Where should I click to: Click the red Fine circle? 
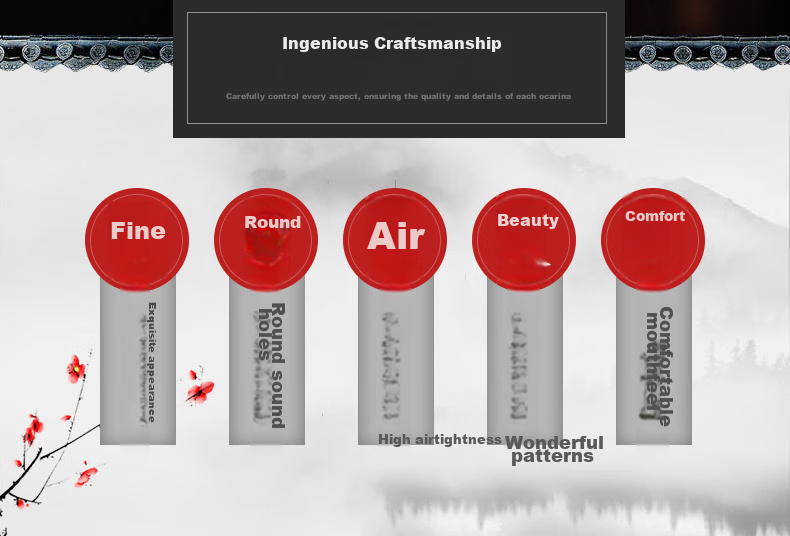137,240
